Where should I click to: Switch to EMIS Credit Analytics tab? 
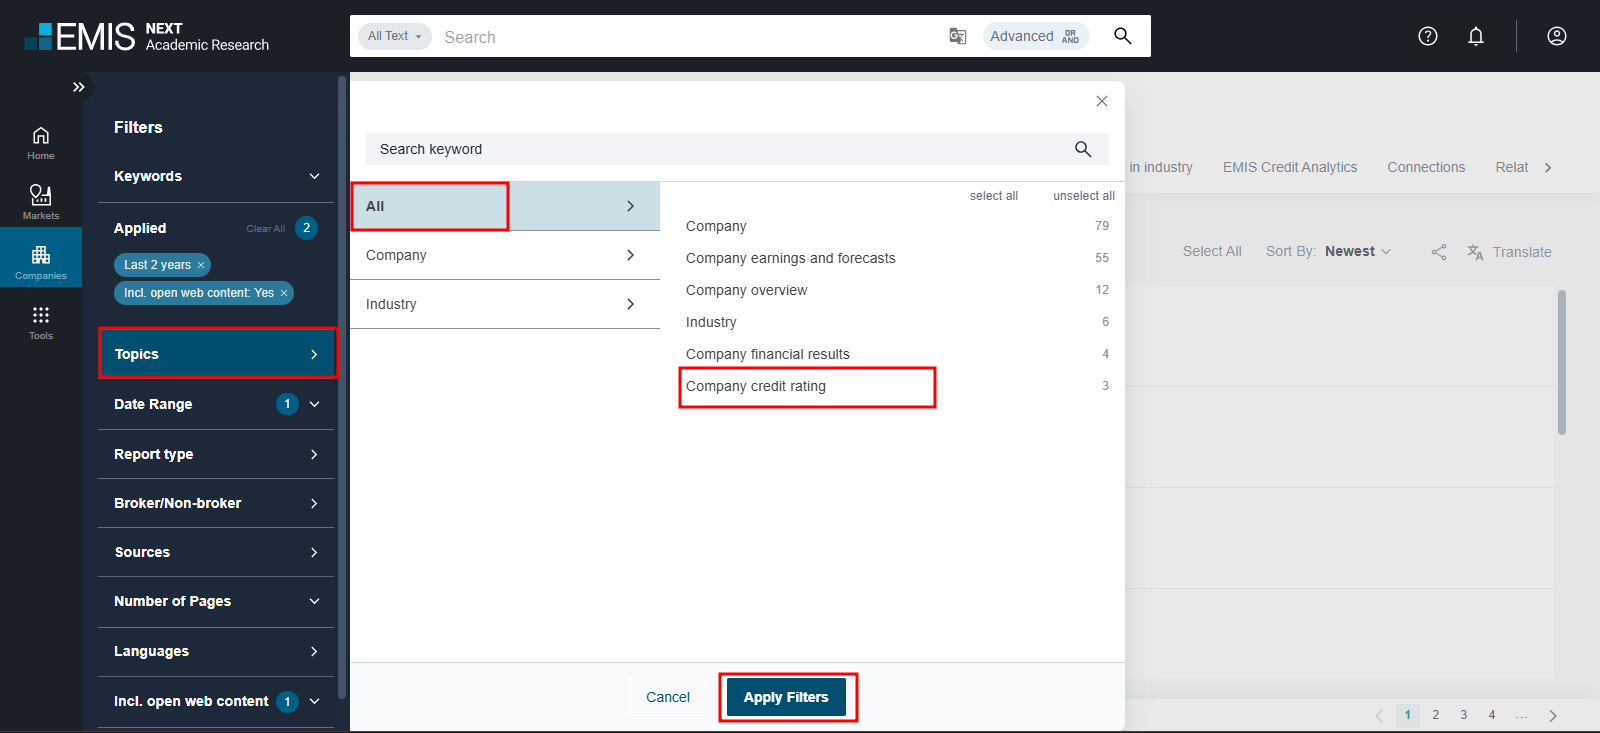1289,167
